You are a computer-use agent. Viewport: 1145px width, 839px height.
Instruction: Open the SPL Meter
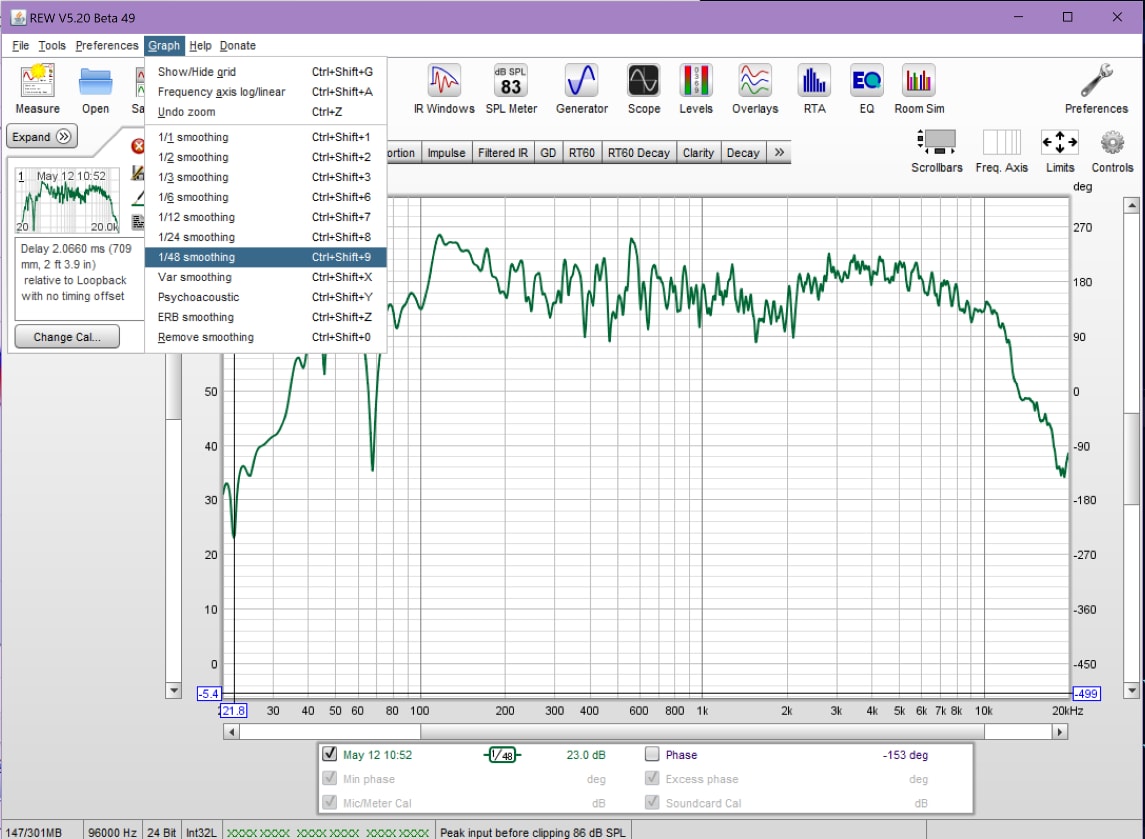click(511, 88)
